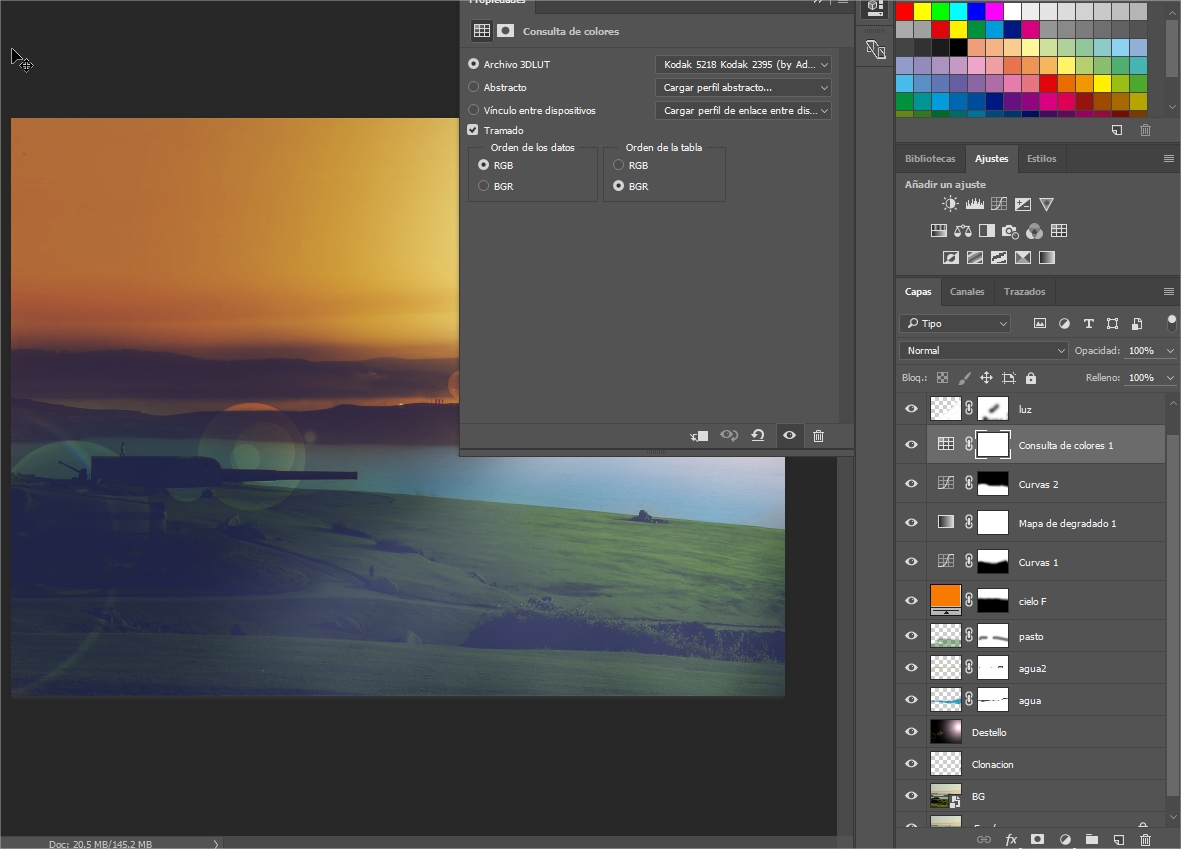The width and height of the screenshot is (1181, 849).
Task: Expand the Relleno slider arrow
Action: [1170, 378]
